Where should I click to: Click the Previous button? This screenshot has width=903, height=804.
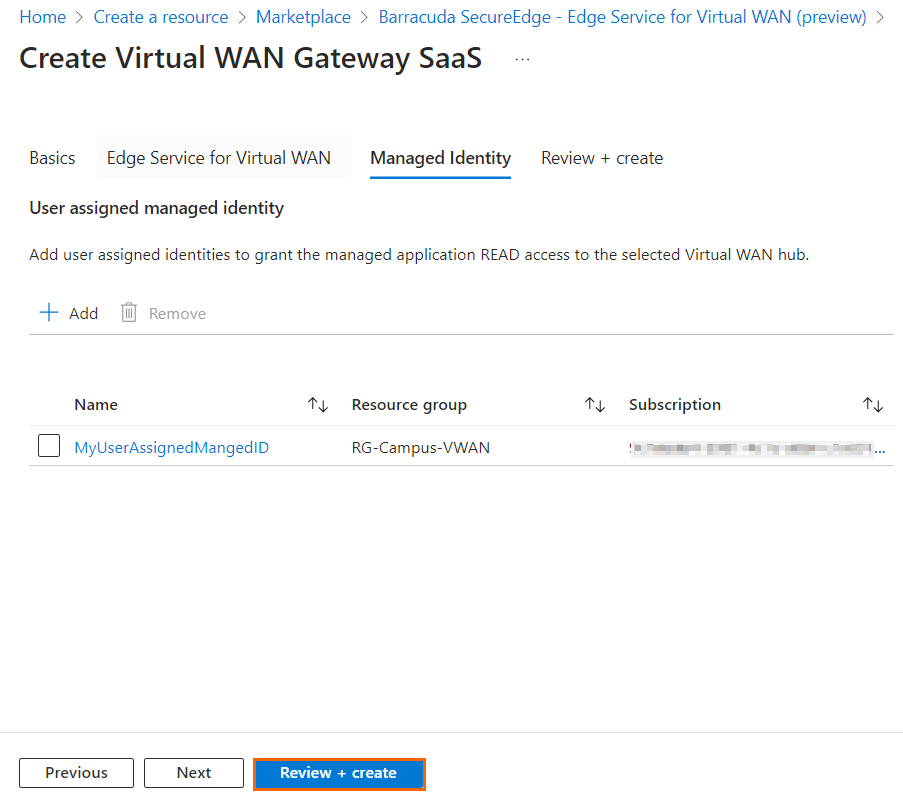tap(76, 773)
